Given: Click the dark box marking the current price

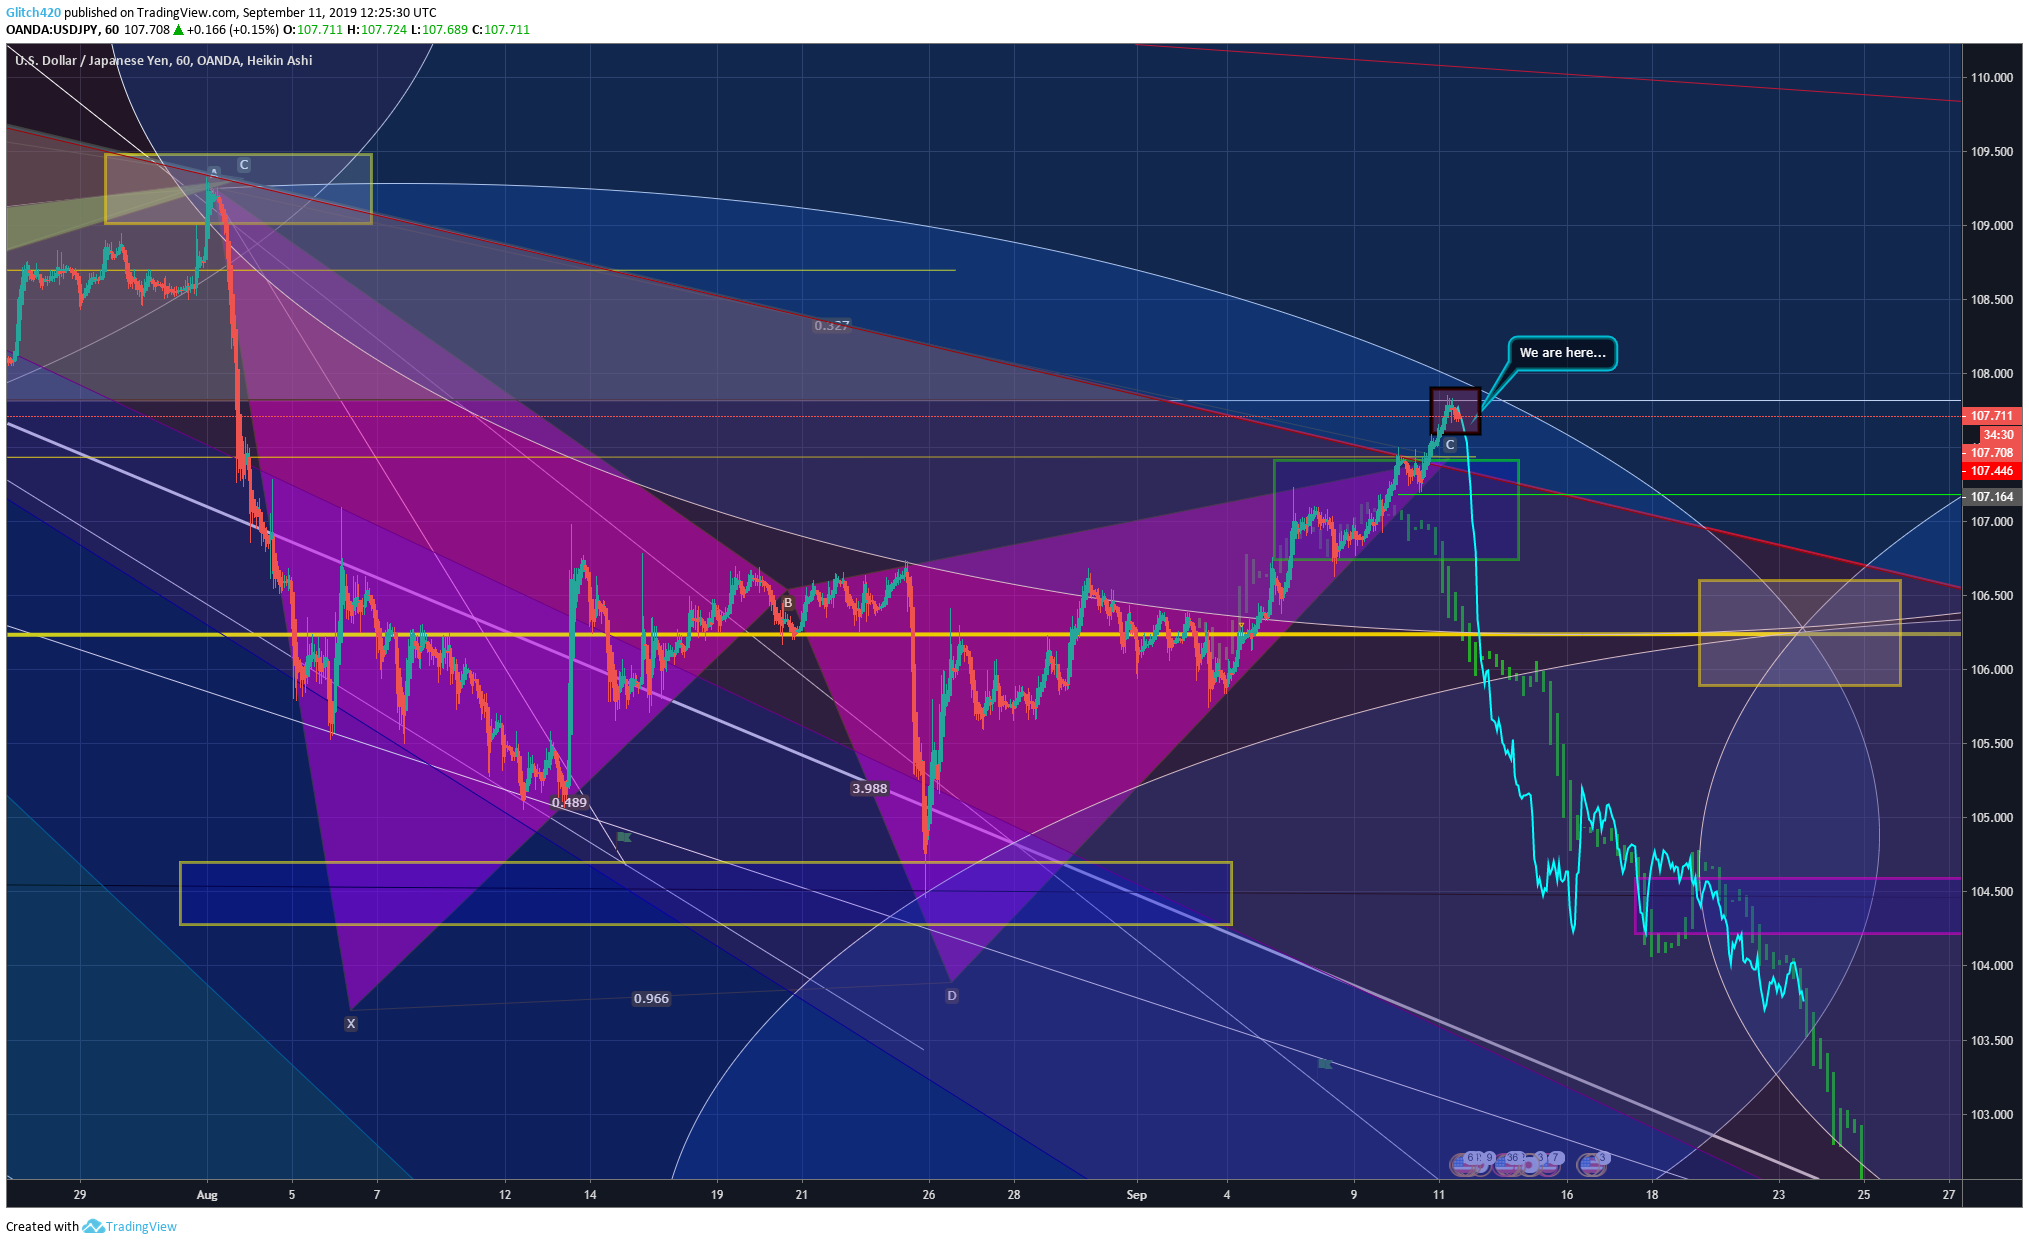Looking at the screenshot, I should point(1455,411).
